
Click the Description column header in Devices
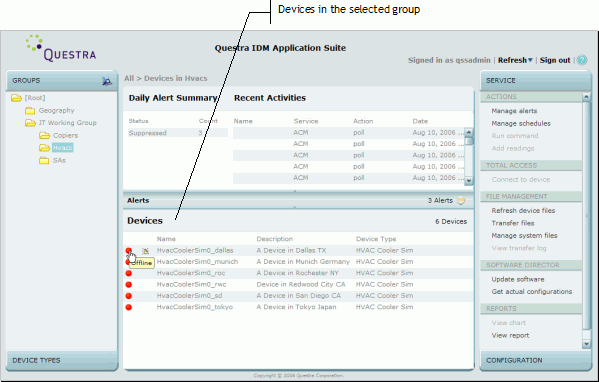(x=275, y=239)
